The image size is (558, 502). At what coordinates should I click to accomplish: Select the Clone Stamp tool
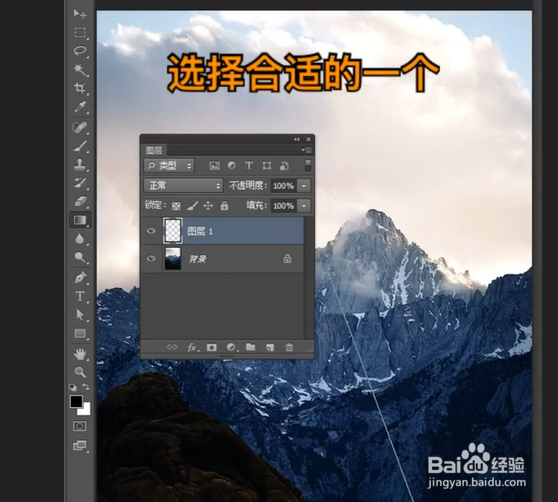coord(80,165)
